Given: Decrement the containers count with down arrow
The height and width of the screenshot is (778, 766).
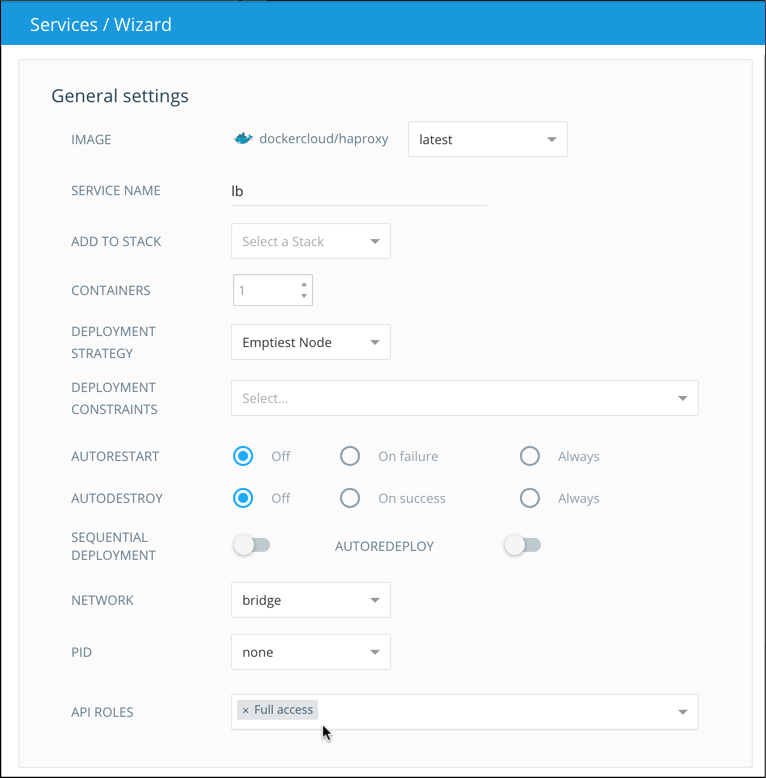Looking at the screenshot, I should click(304, 297).
